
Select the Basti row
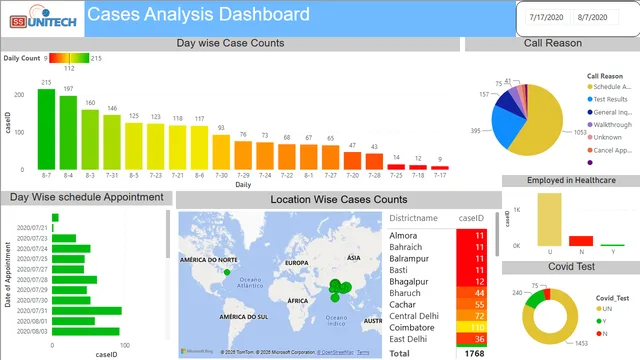[437, 270]
